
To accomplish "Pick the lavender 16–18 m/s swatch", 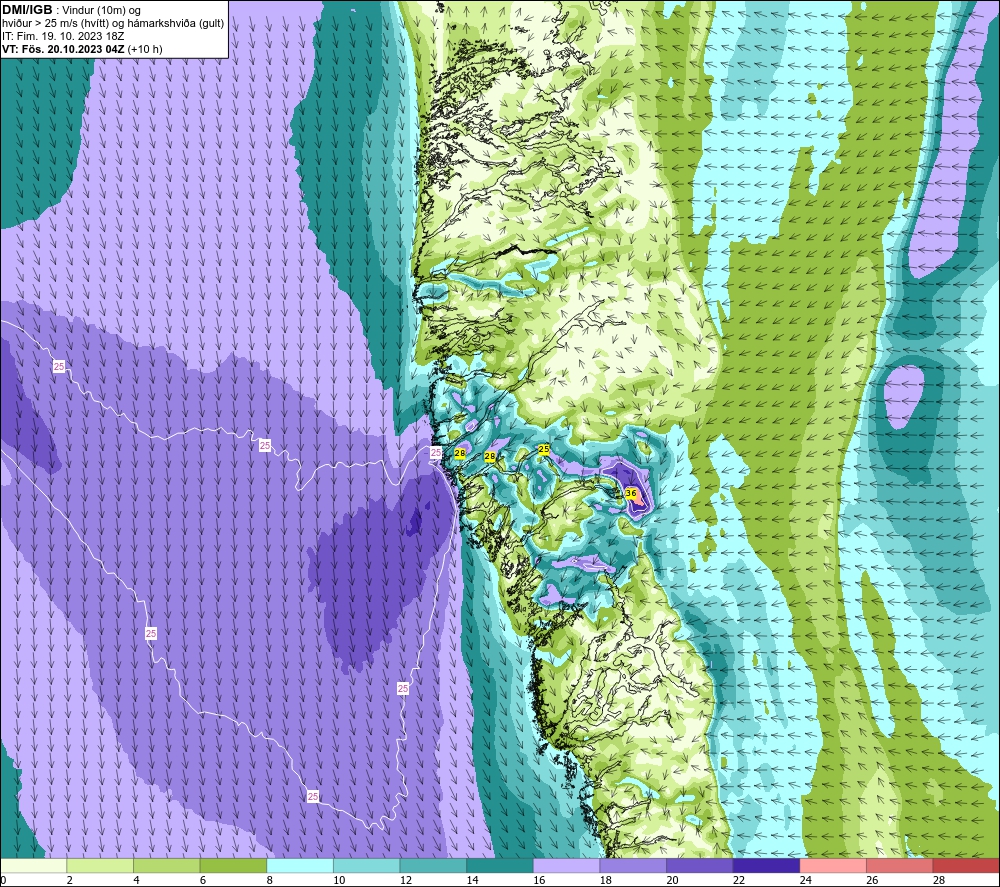I will (566, 866).
